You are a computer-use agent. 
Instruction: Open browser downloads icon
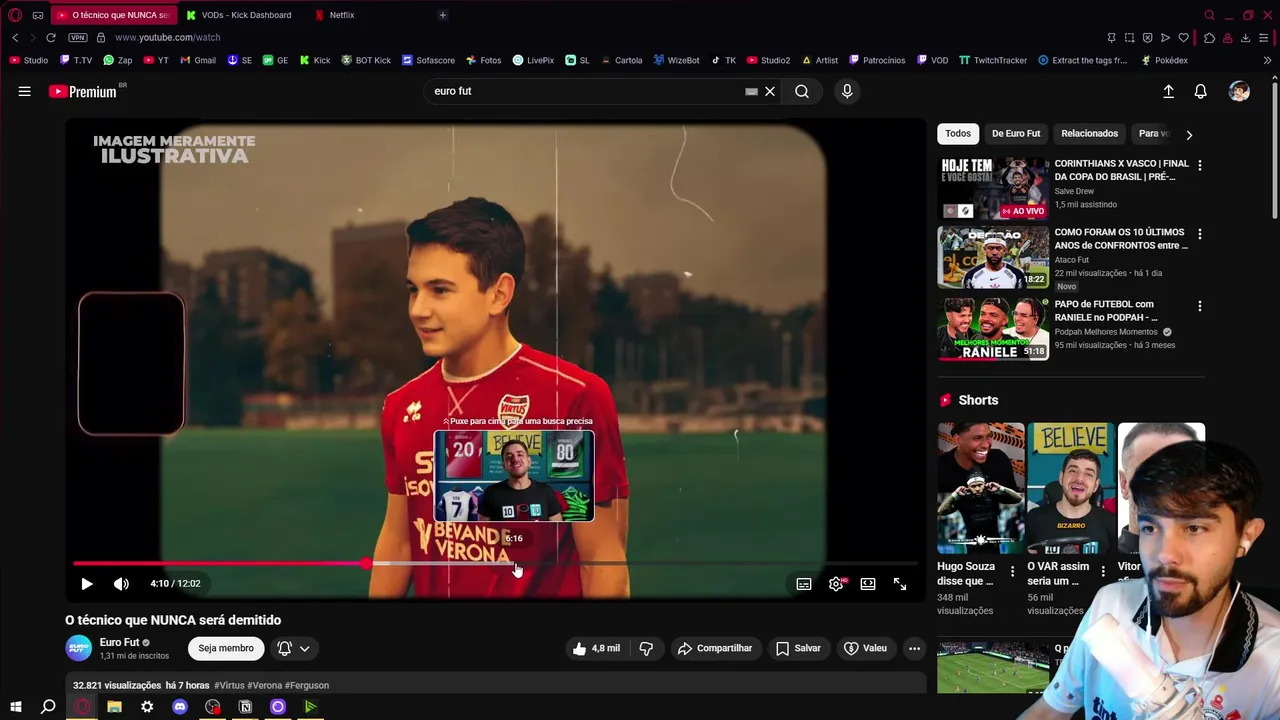pos(1246,38)
